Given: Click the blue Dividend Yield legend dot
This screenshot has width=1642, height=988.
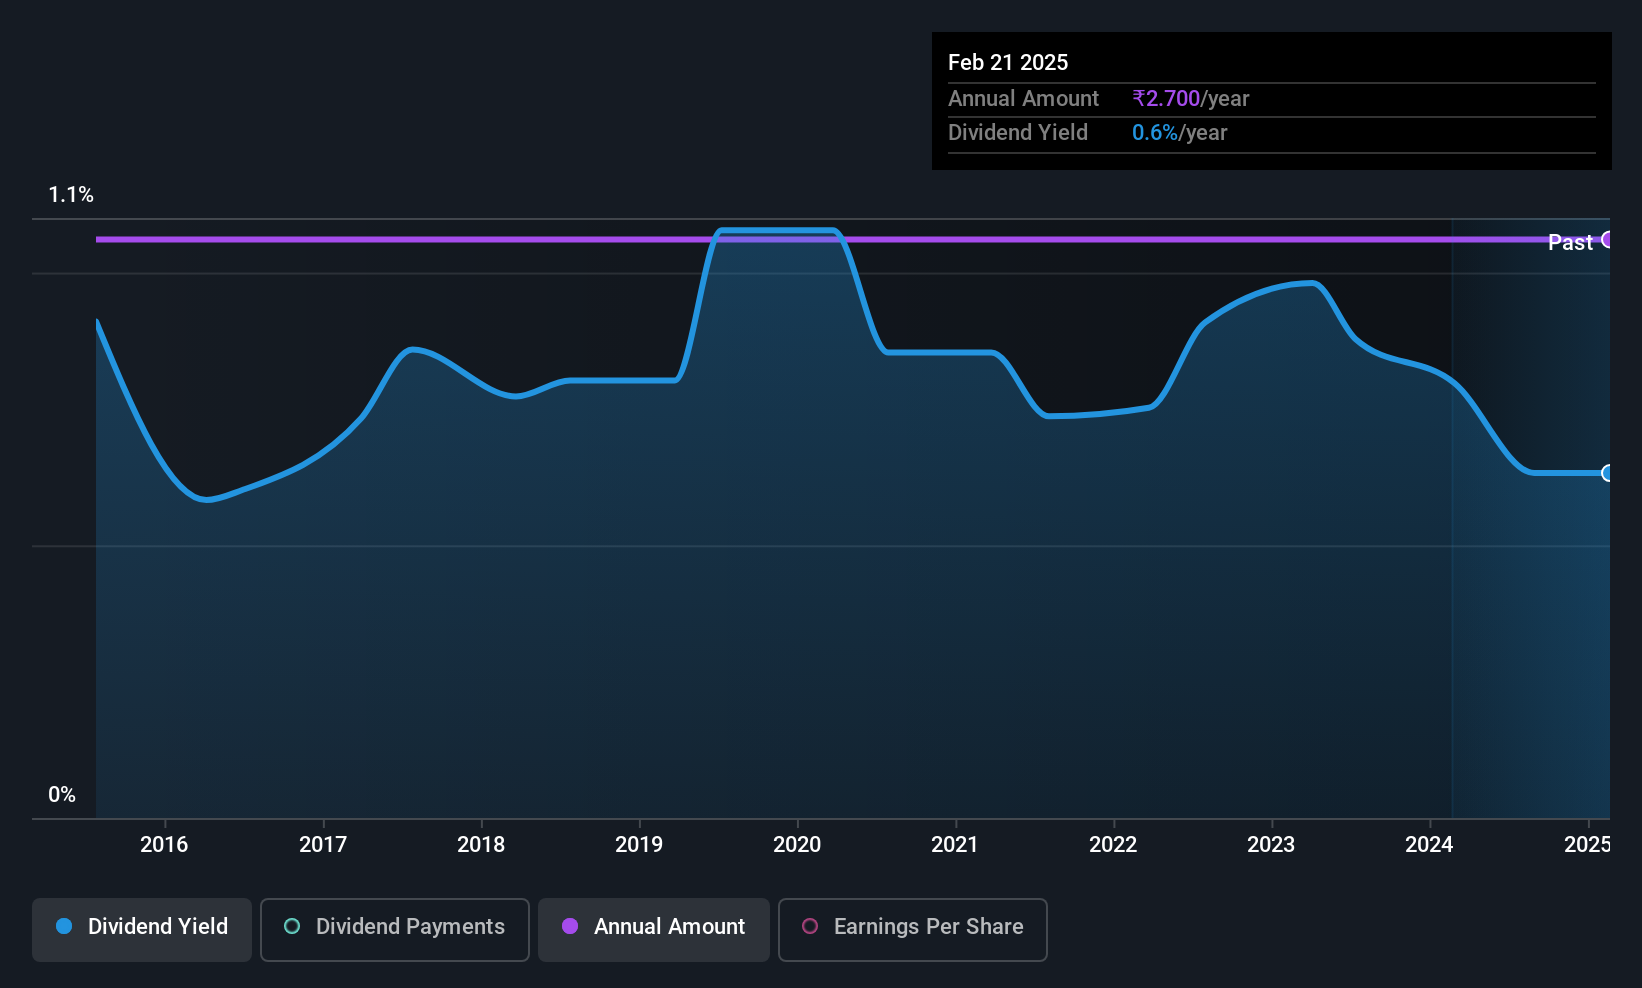Looking at the screenshot, I should tap(64, 926).
